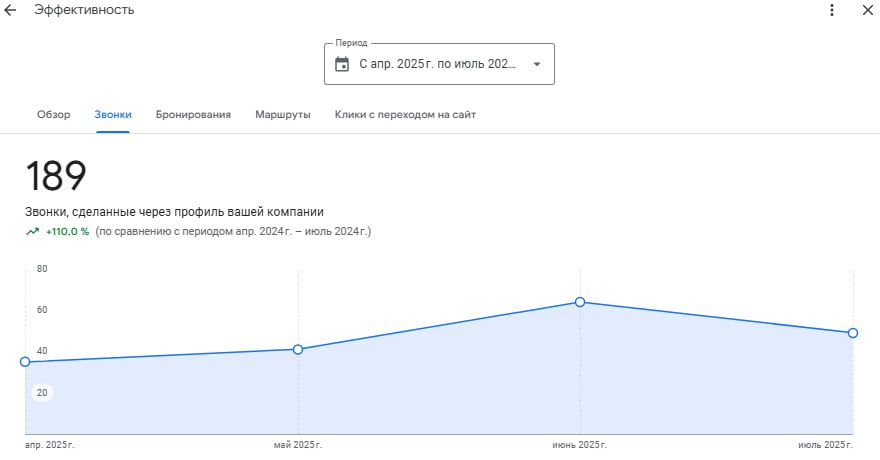Viewport: 880px width, 460px height.
Task: Open the date range starting С апр. 2025
Action: click(437, 64)
